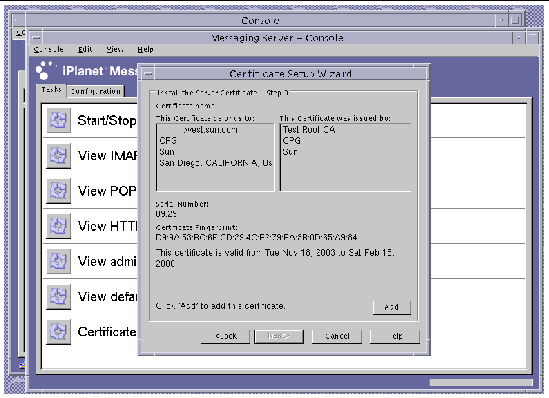This screenshot has height=398, width=549.
Task: Select View default task text
Action: coord(107,296)
